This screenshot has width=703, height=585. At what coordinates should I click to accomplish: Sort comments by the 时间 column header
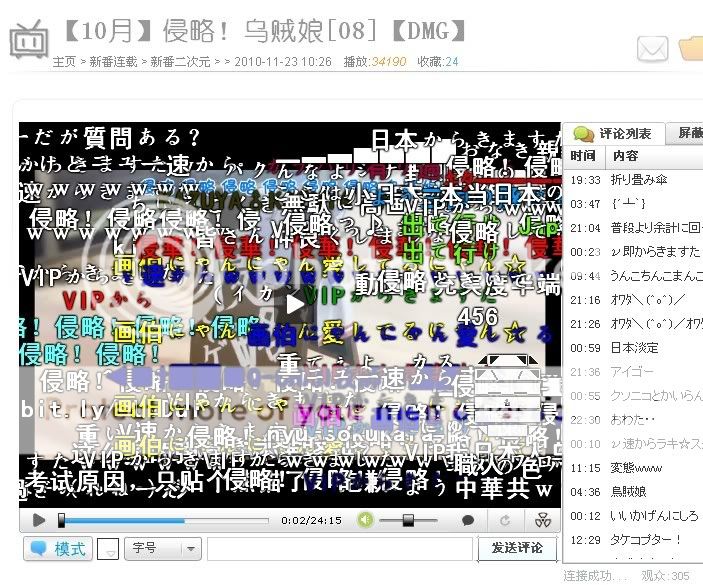(583, 156)
